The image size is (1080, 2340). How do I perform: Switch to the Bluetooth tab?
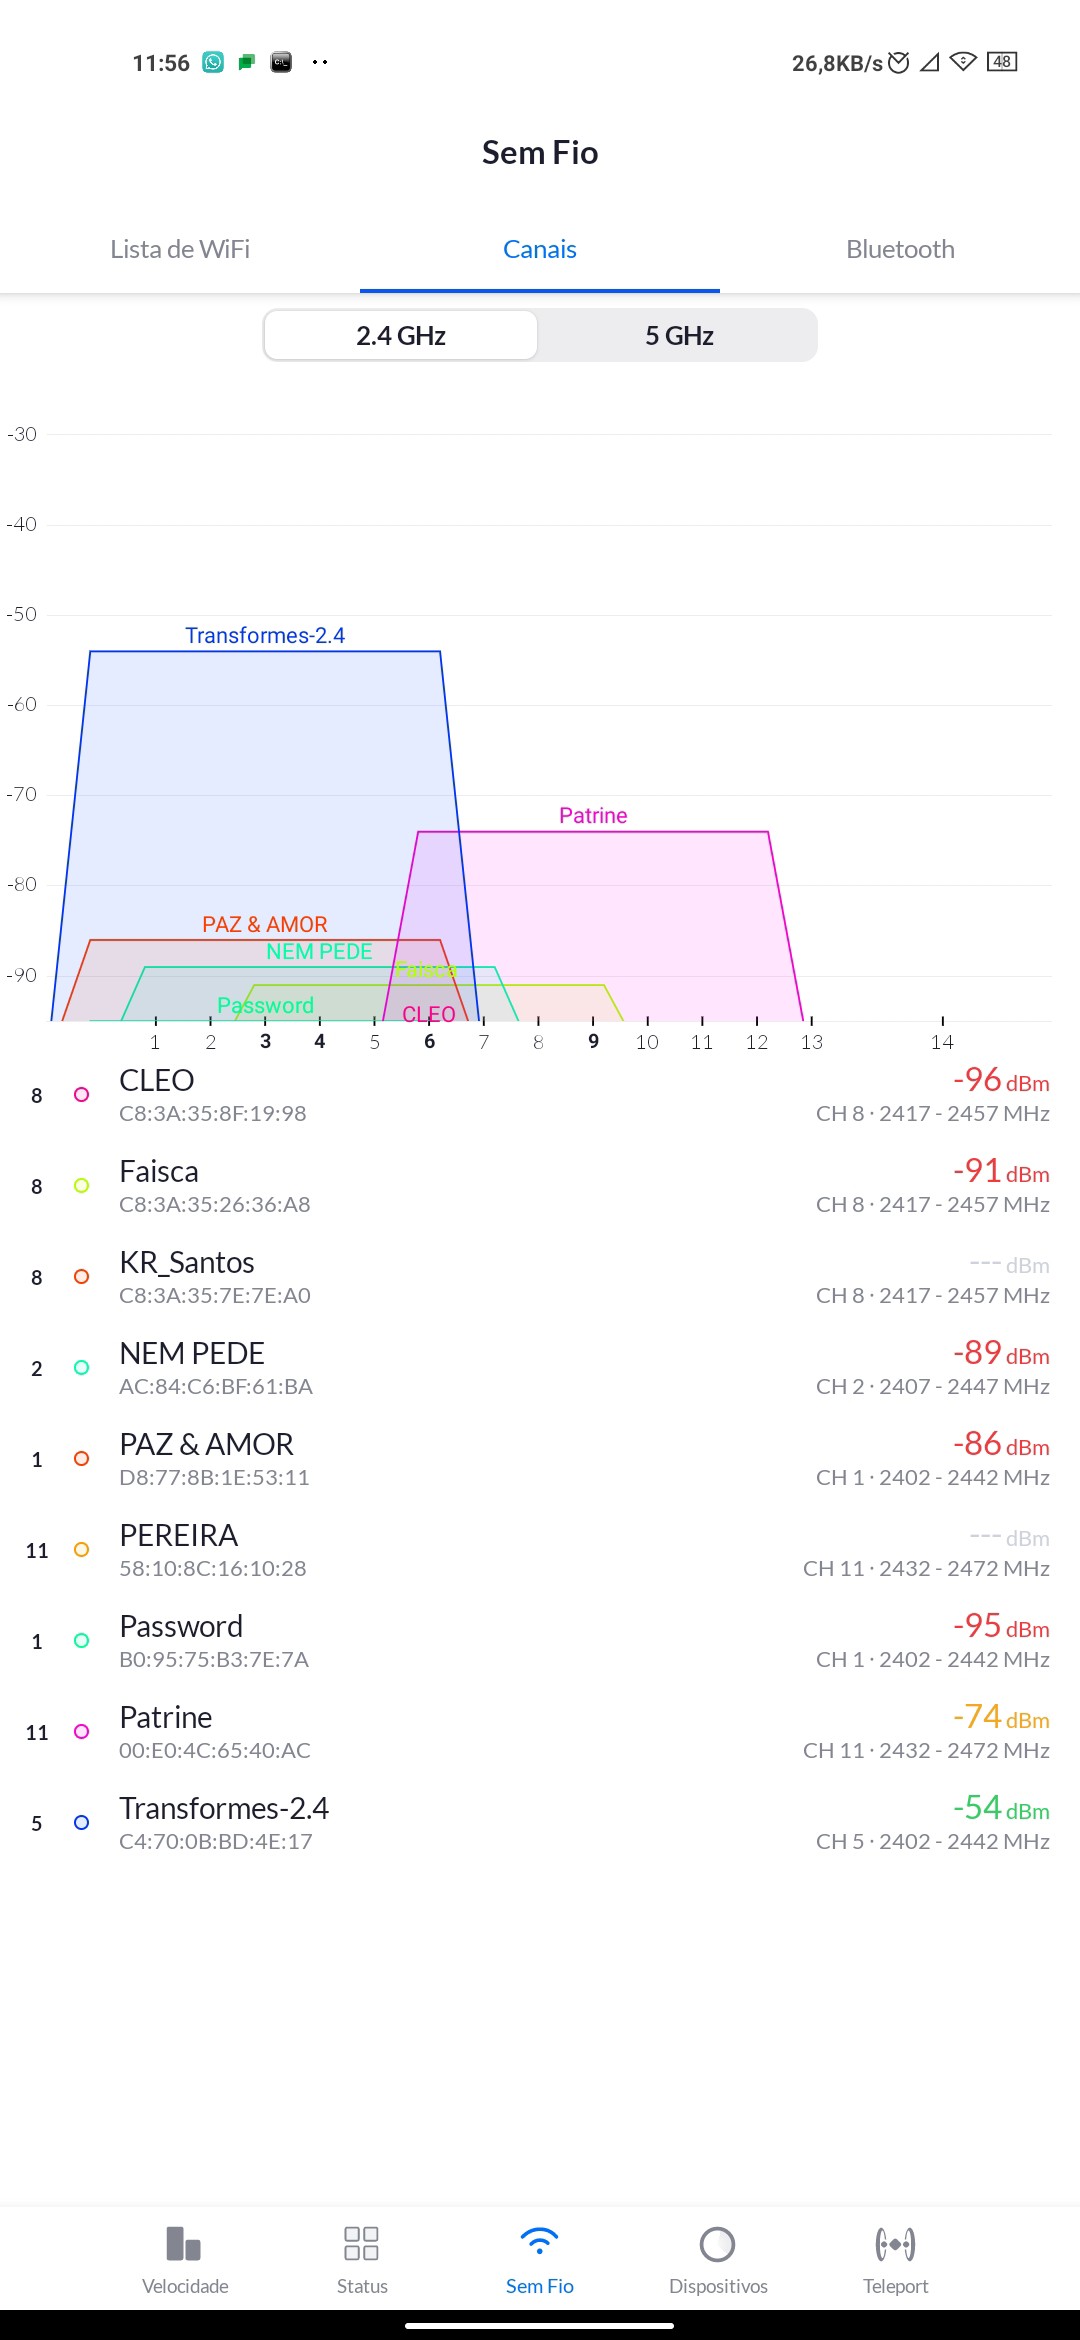(x=900, y=249)
